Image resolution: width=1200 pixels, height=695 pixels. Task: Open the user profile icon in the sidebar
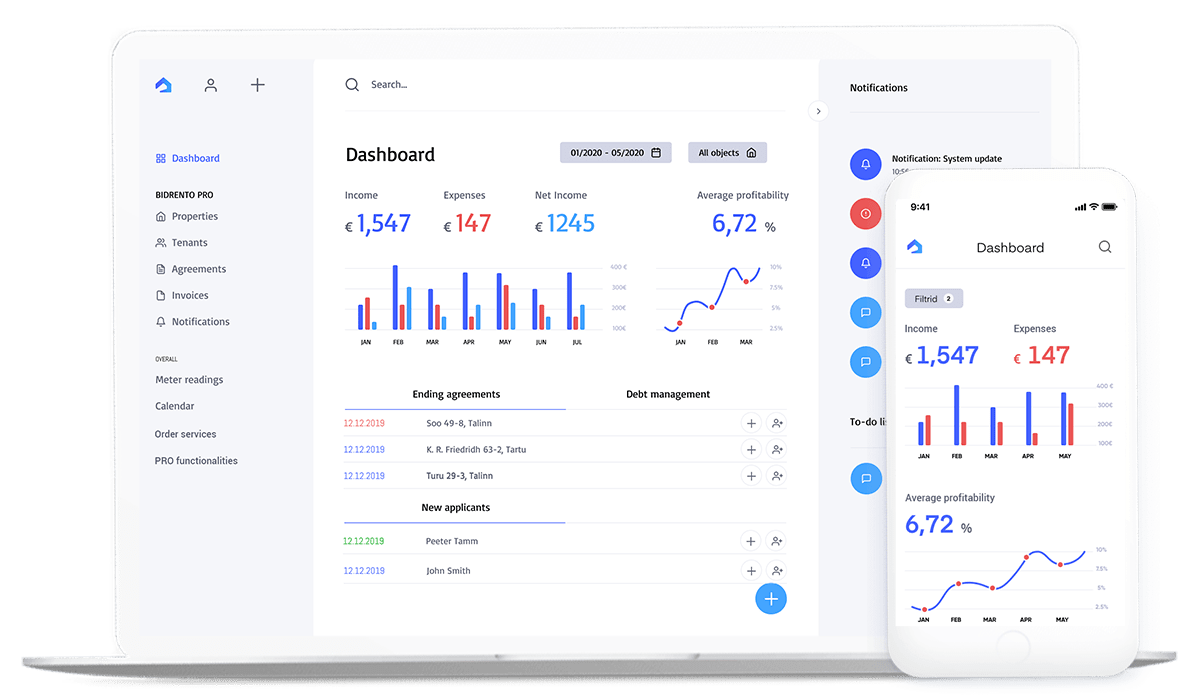coord(210,85)
